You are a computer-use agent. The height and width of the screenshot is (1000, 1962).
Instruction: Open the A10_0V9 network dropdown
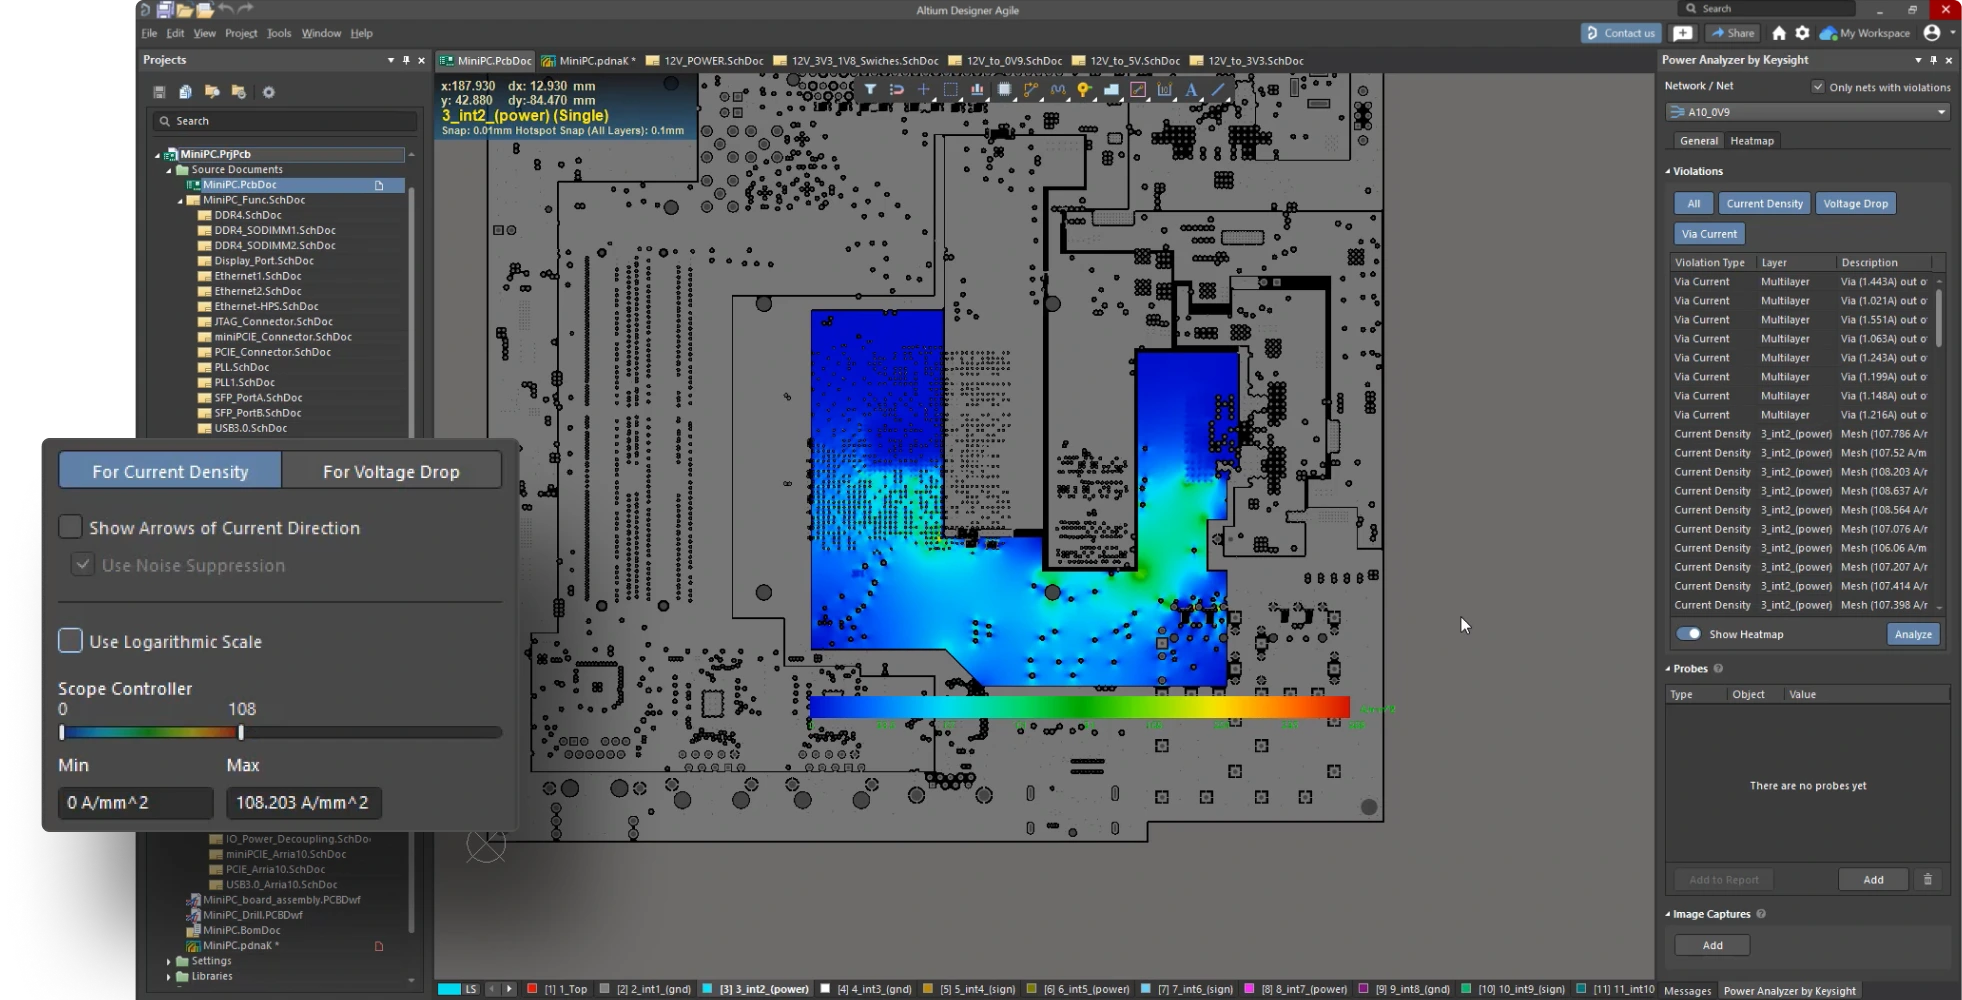coord(1808,112)
